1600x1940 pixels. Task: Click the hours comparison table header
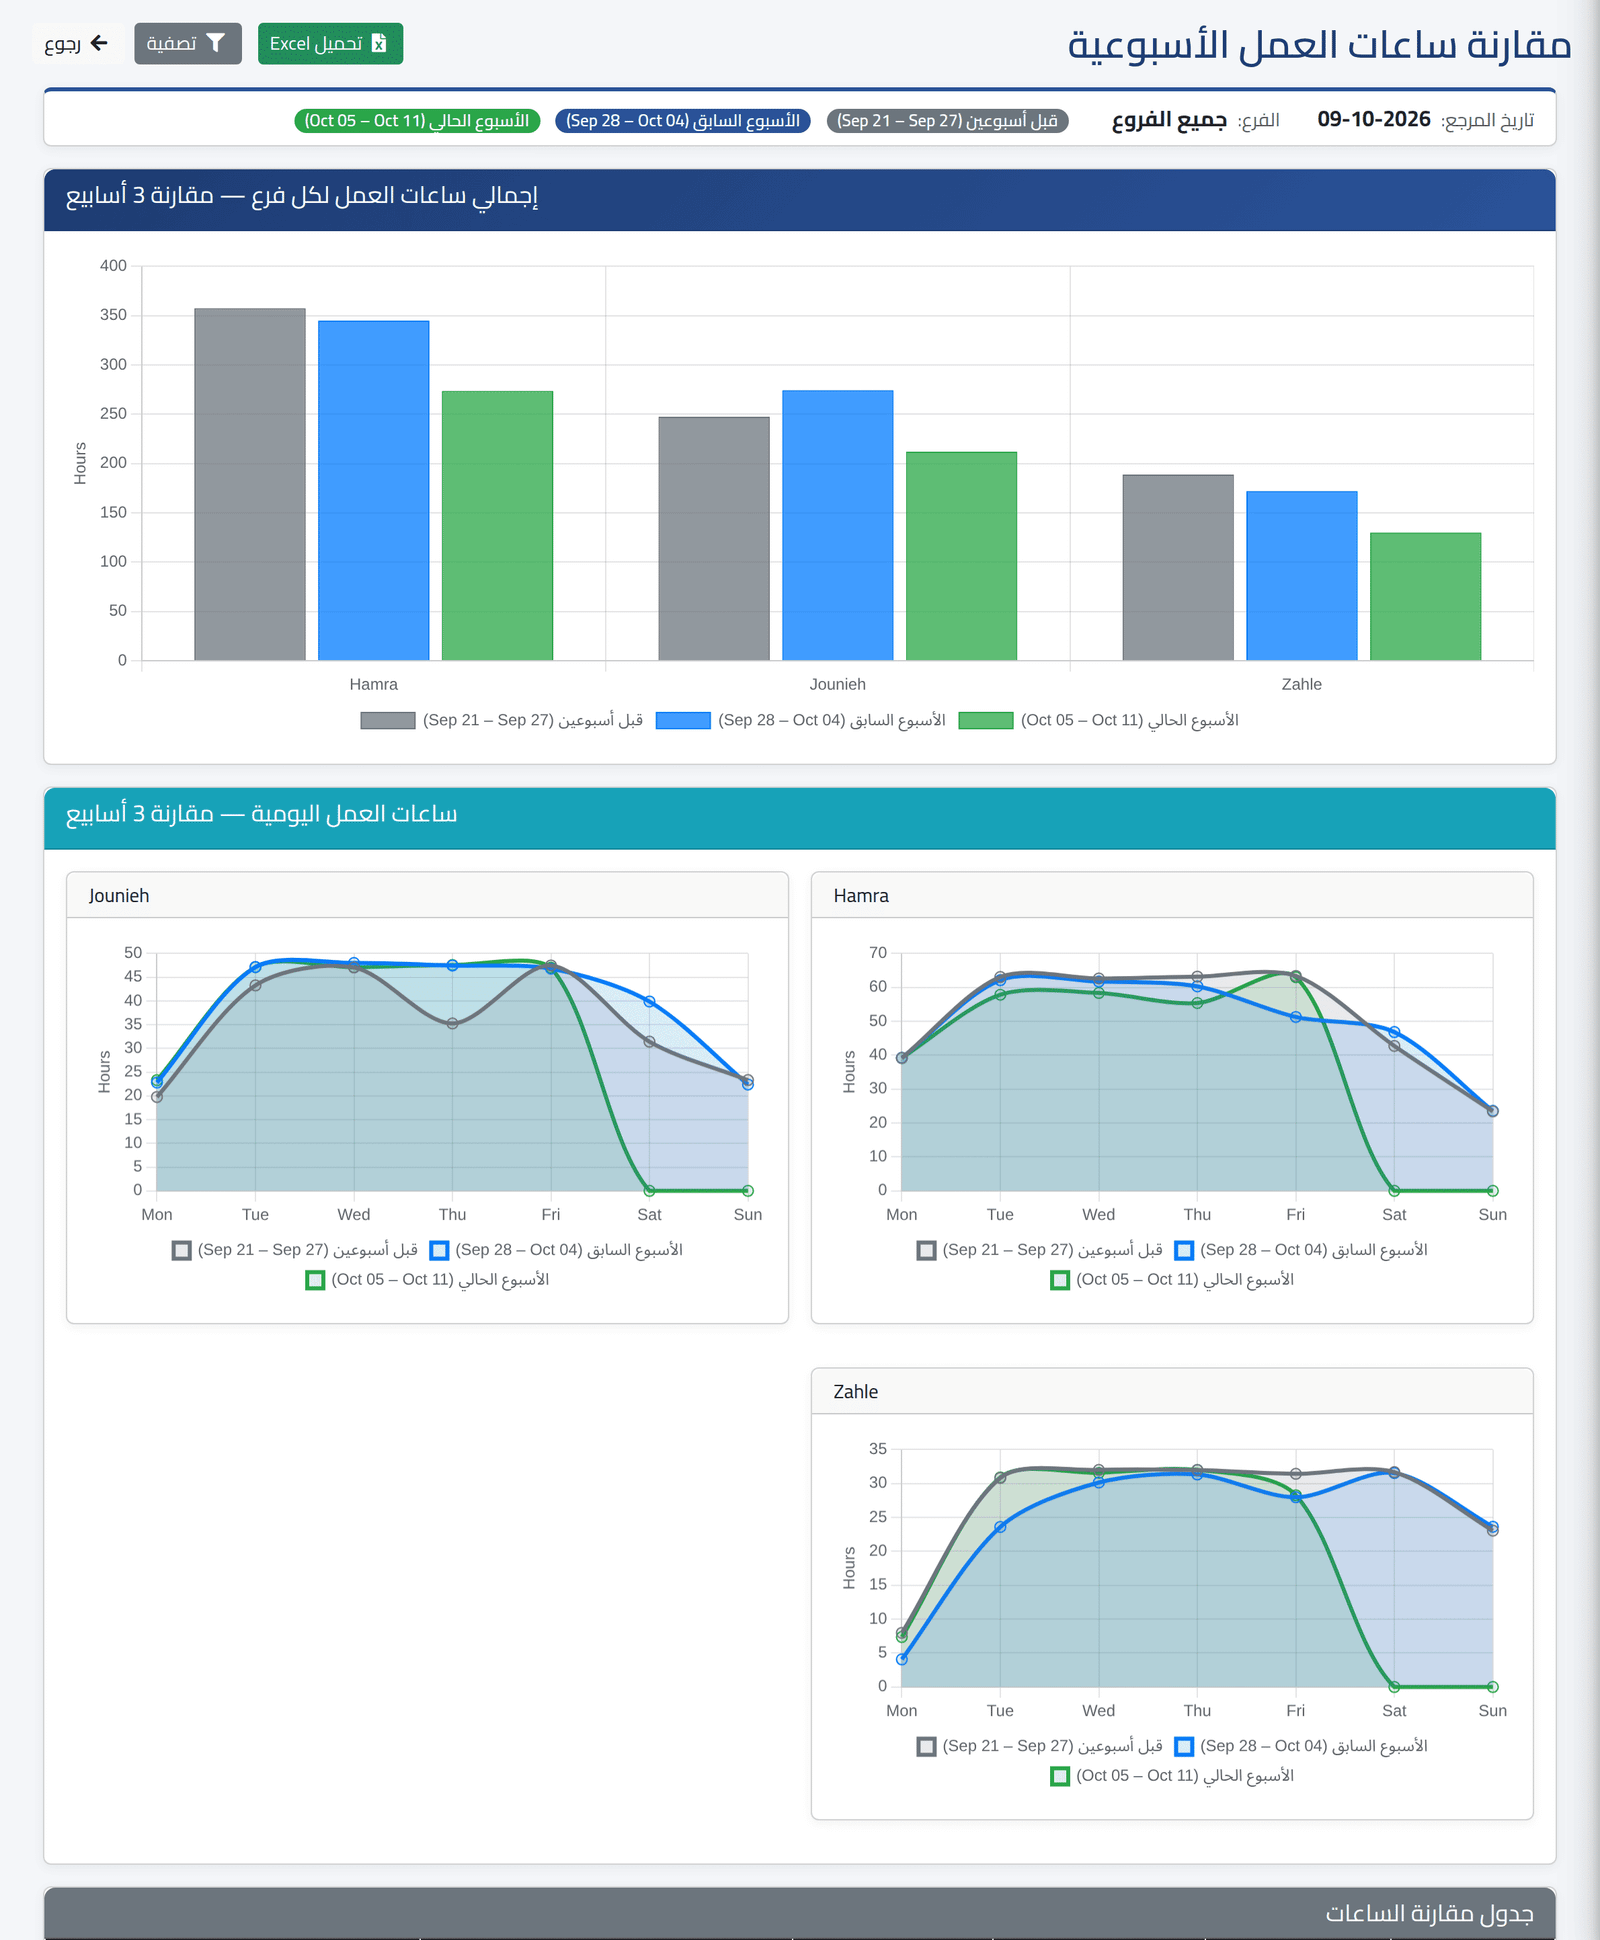(x=800, y=1912)
